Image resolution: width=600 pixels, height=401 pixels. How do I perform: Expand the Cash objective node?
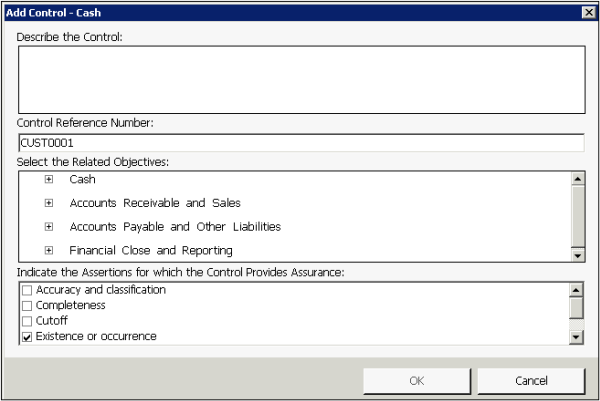tap(48, 179)
